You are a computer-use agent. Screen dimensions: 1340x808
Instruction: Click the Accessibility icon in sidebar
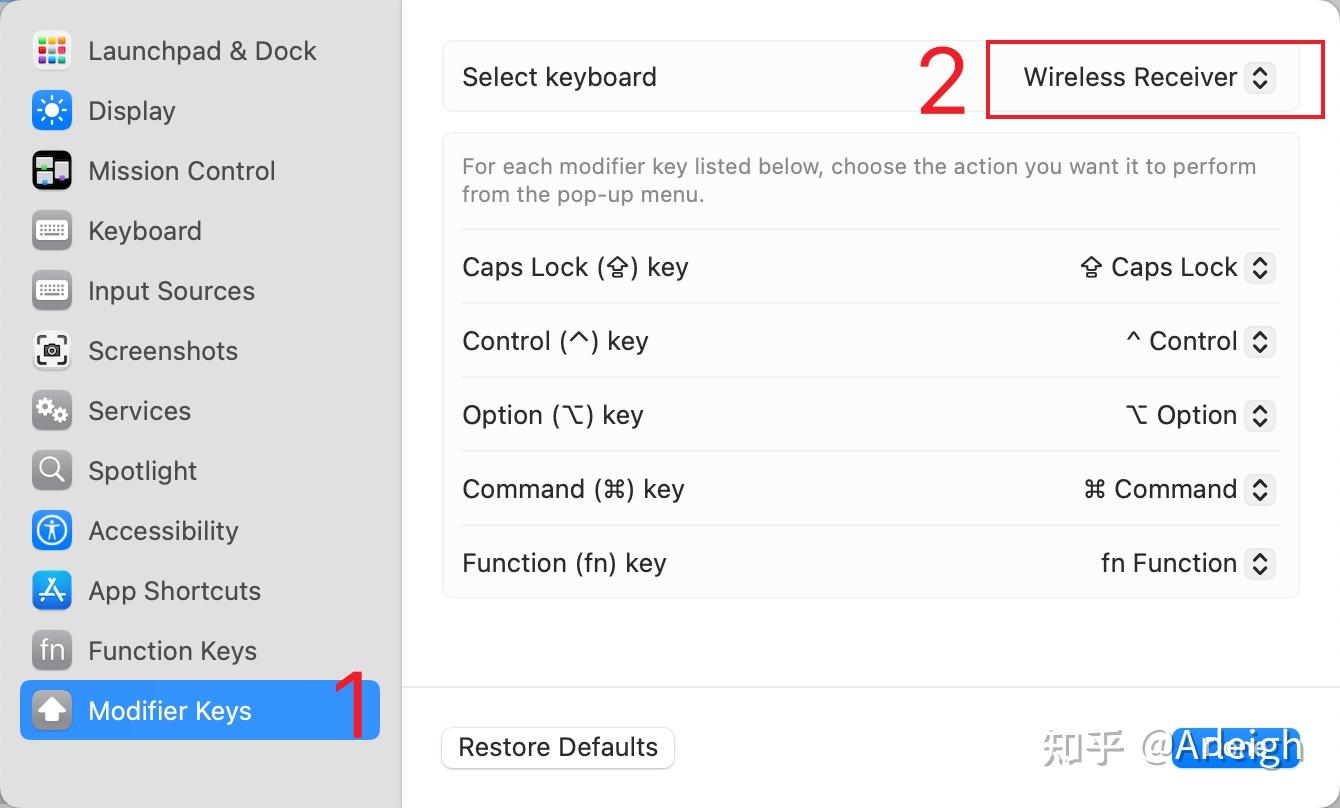pyautogui.click(x=51, y=531)
